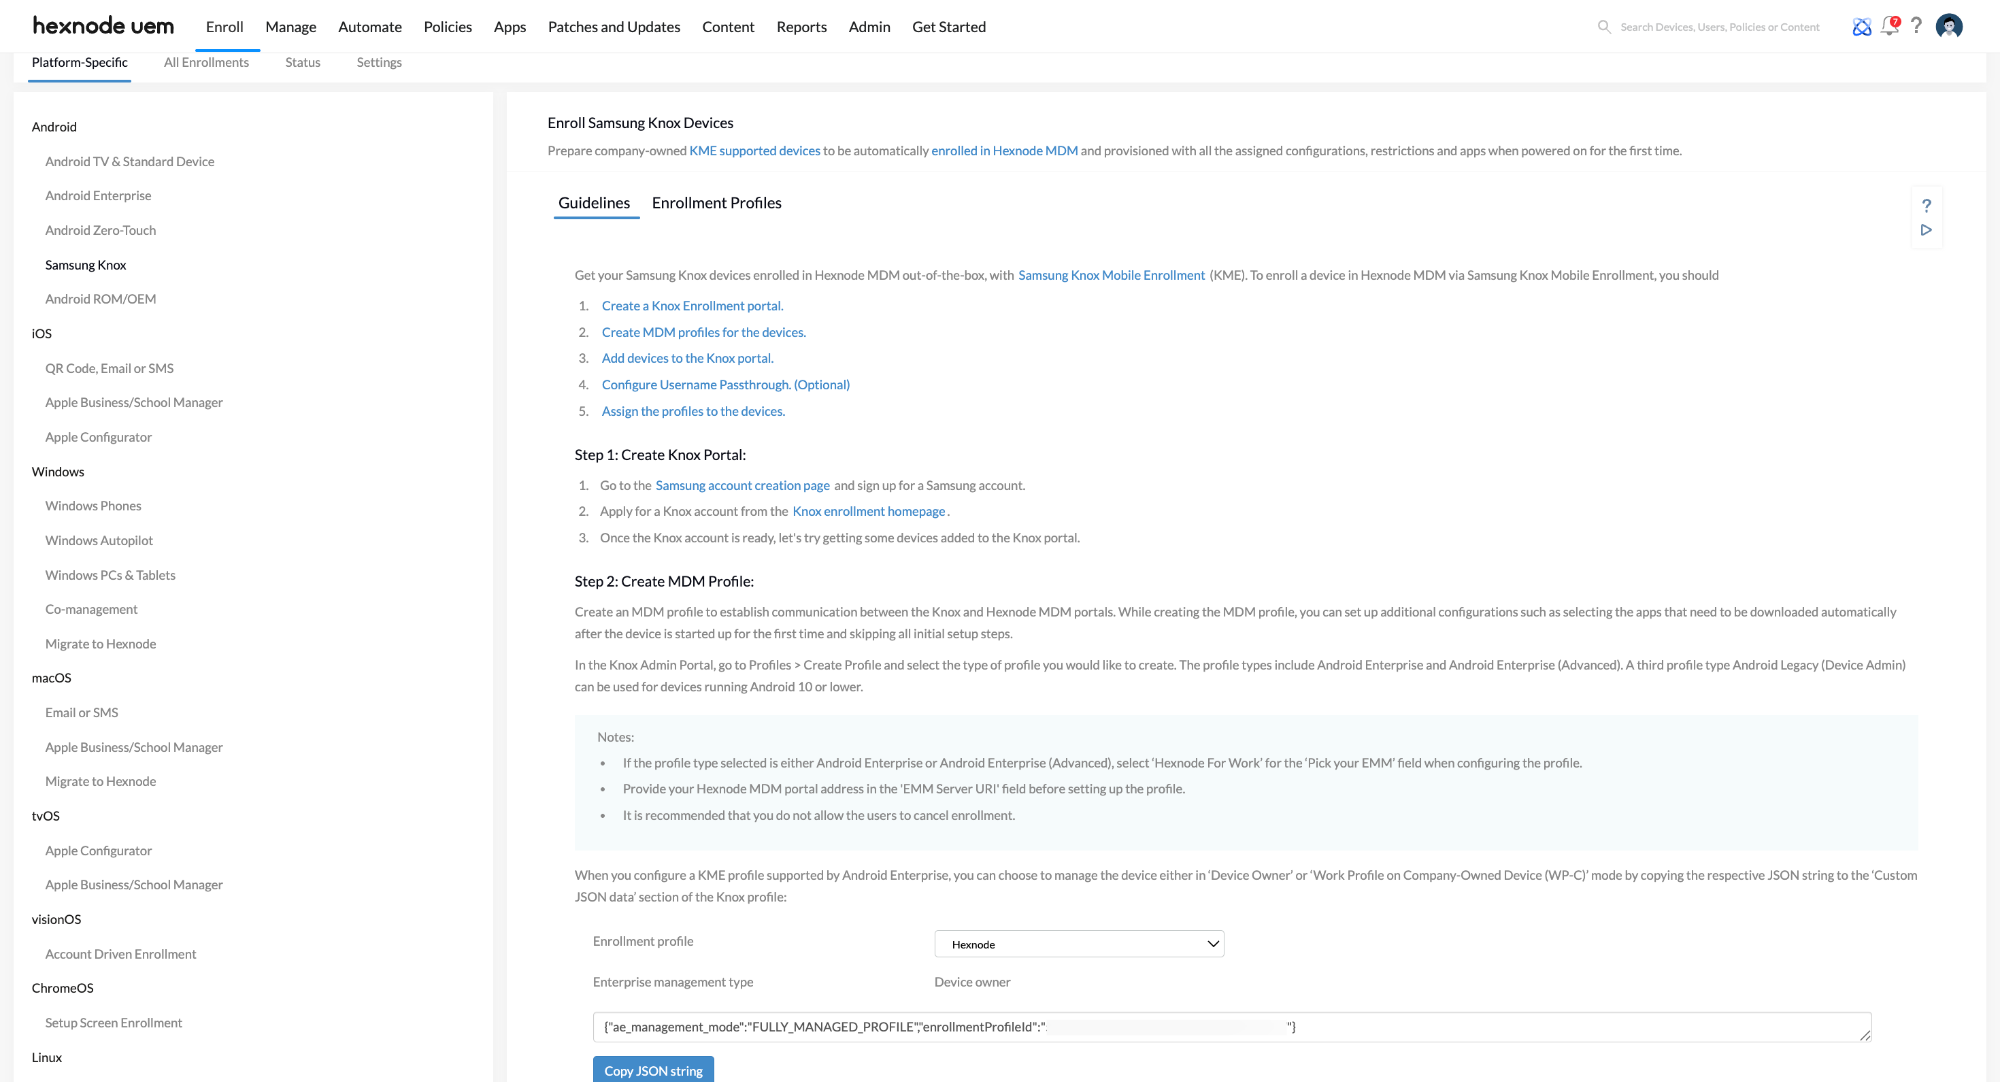Image resolution: width=2000 pixels, height=1082 pixels.
Task: Open the Enrollment profile Hexnode dropdown
Action: pyautogui.click(x=1079, y=944)
